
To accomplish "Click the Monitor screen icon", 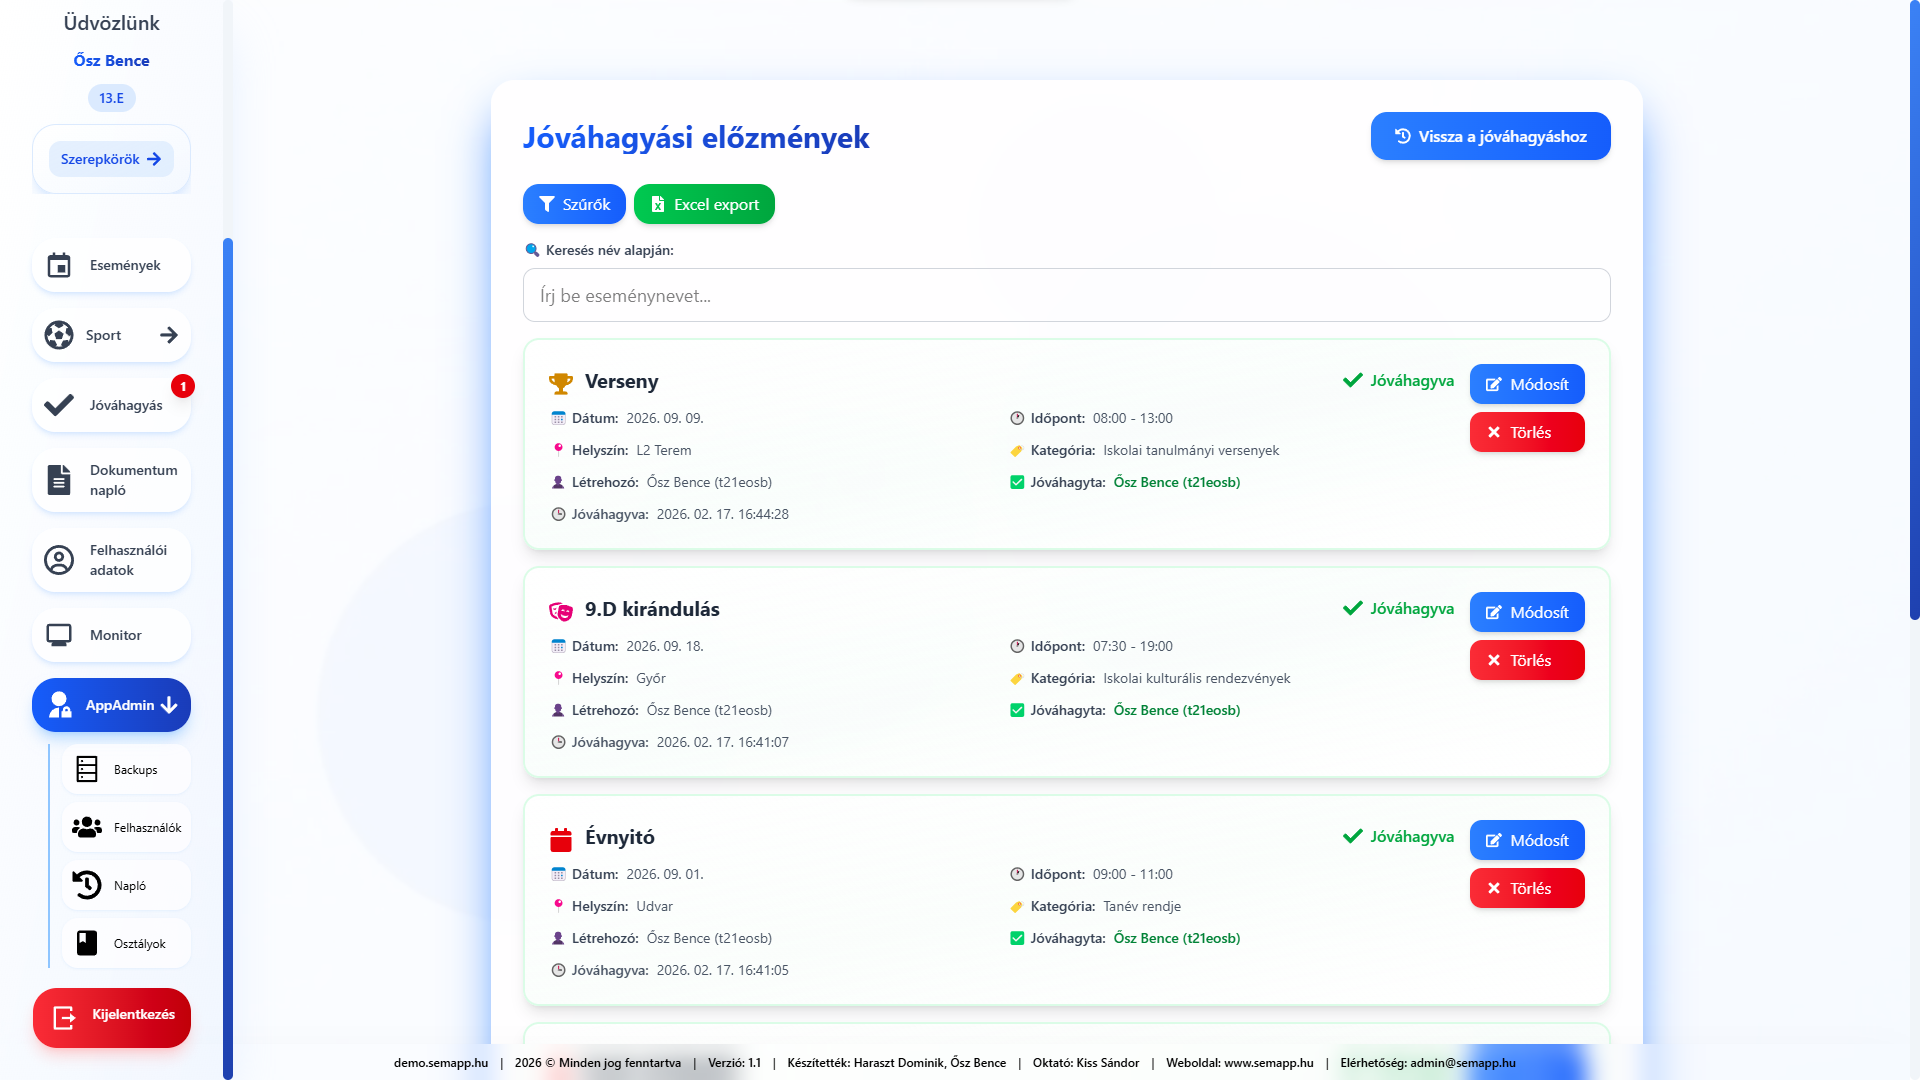I will [59, 635].
